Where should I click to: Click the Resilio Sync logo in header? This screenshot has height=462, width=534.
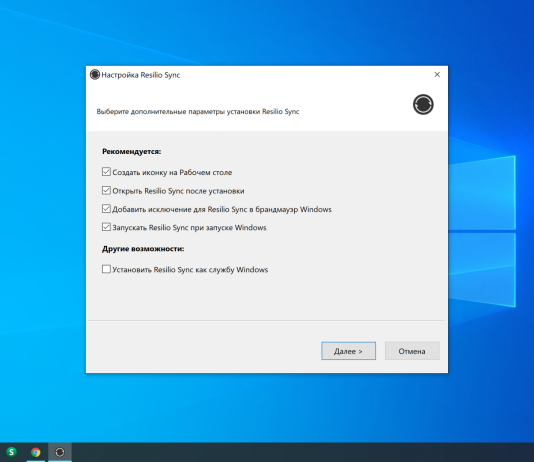(x=423, y=105)
